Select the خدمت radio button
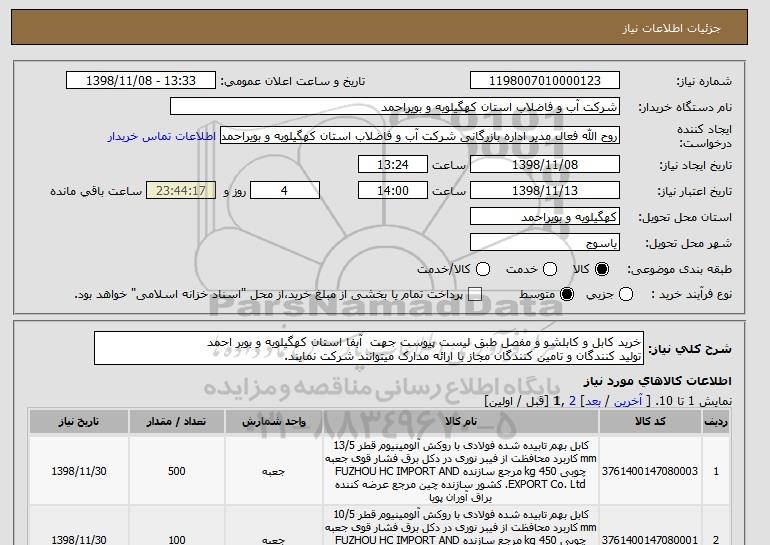 click(x=550, y=269)
